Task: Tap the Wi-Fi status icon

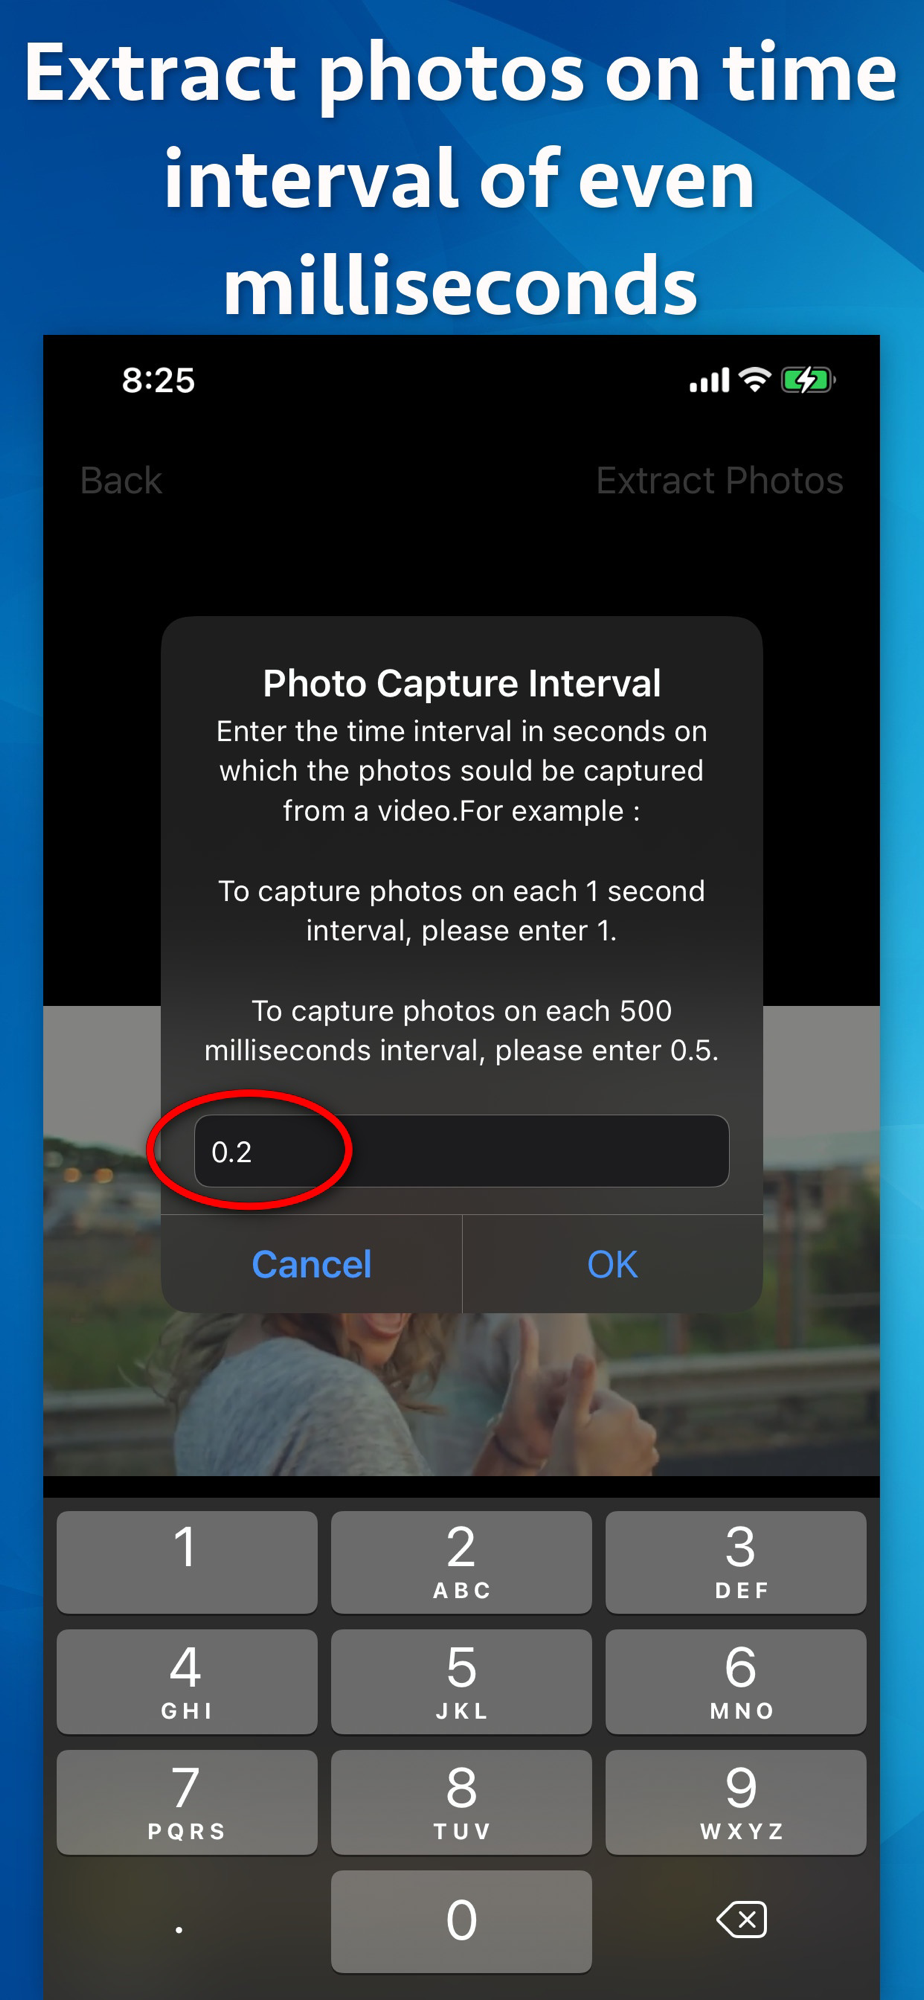Action: pos(755,379)
